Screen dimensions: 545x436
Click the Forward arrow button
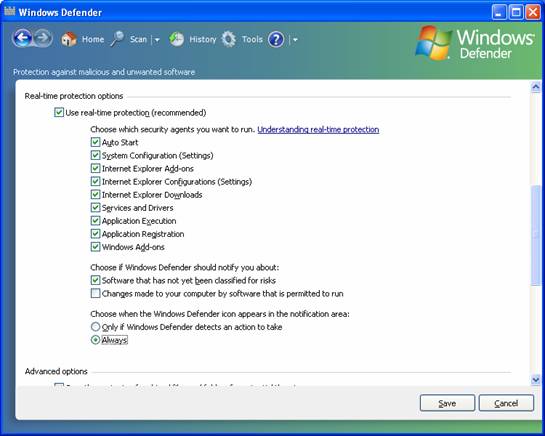click(x=43, y=38)
